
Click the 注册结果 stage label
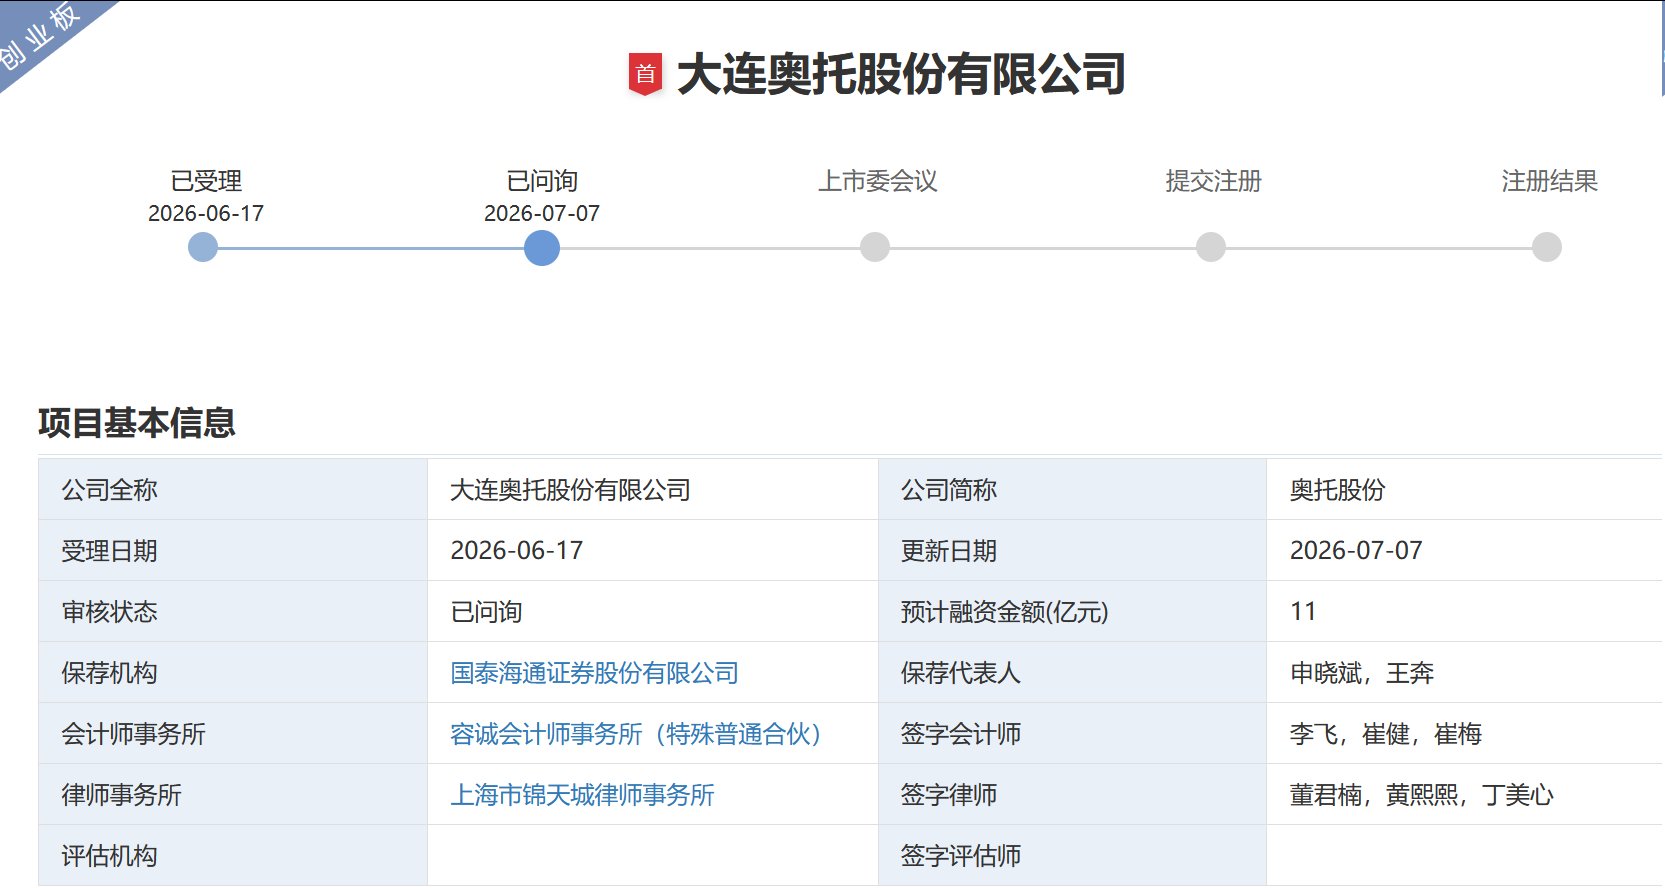pos(1549,181)
